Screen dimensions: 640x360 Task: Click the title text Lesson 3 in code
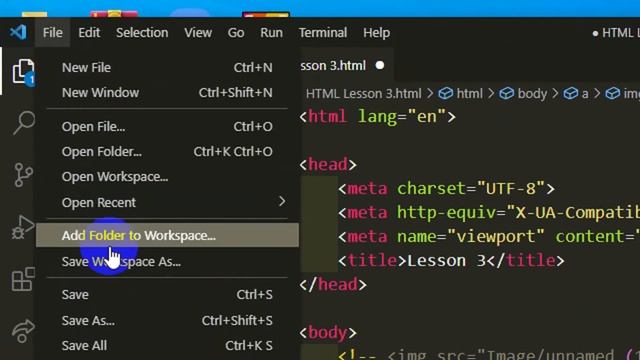pos(446,260)
